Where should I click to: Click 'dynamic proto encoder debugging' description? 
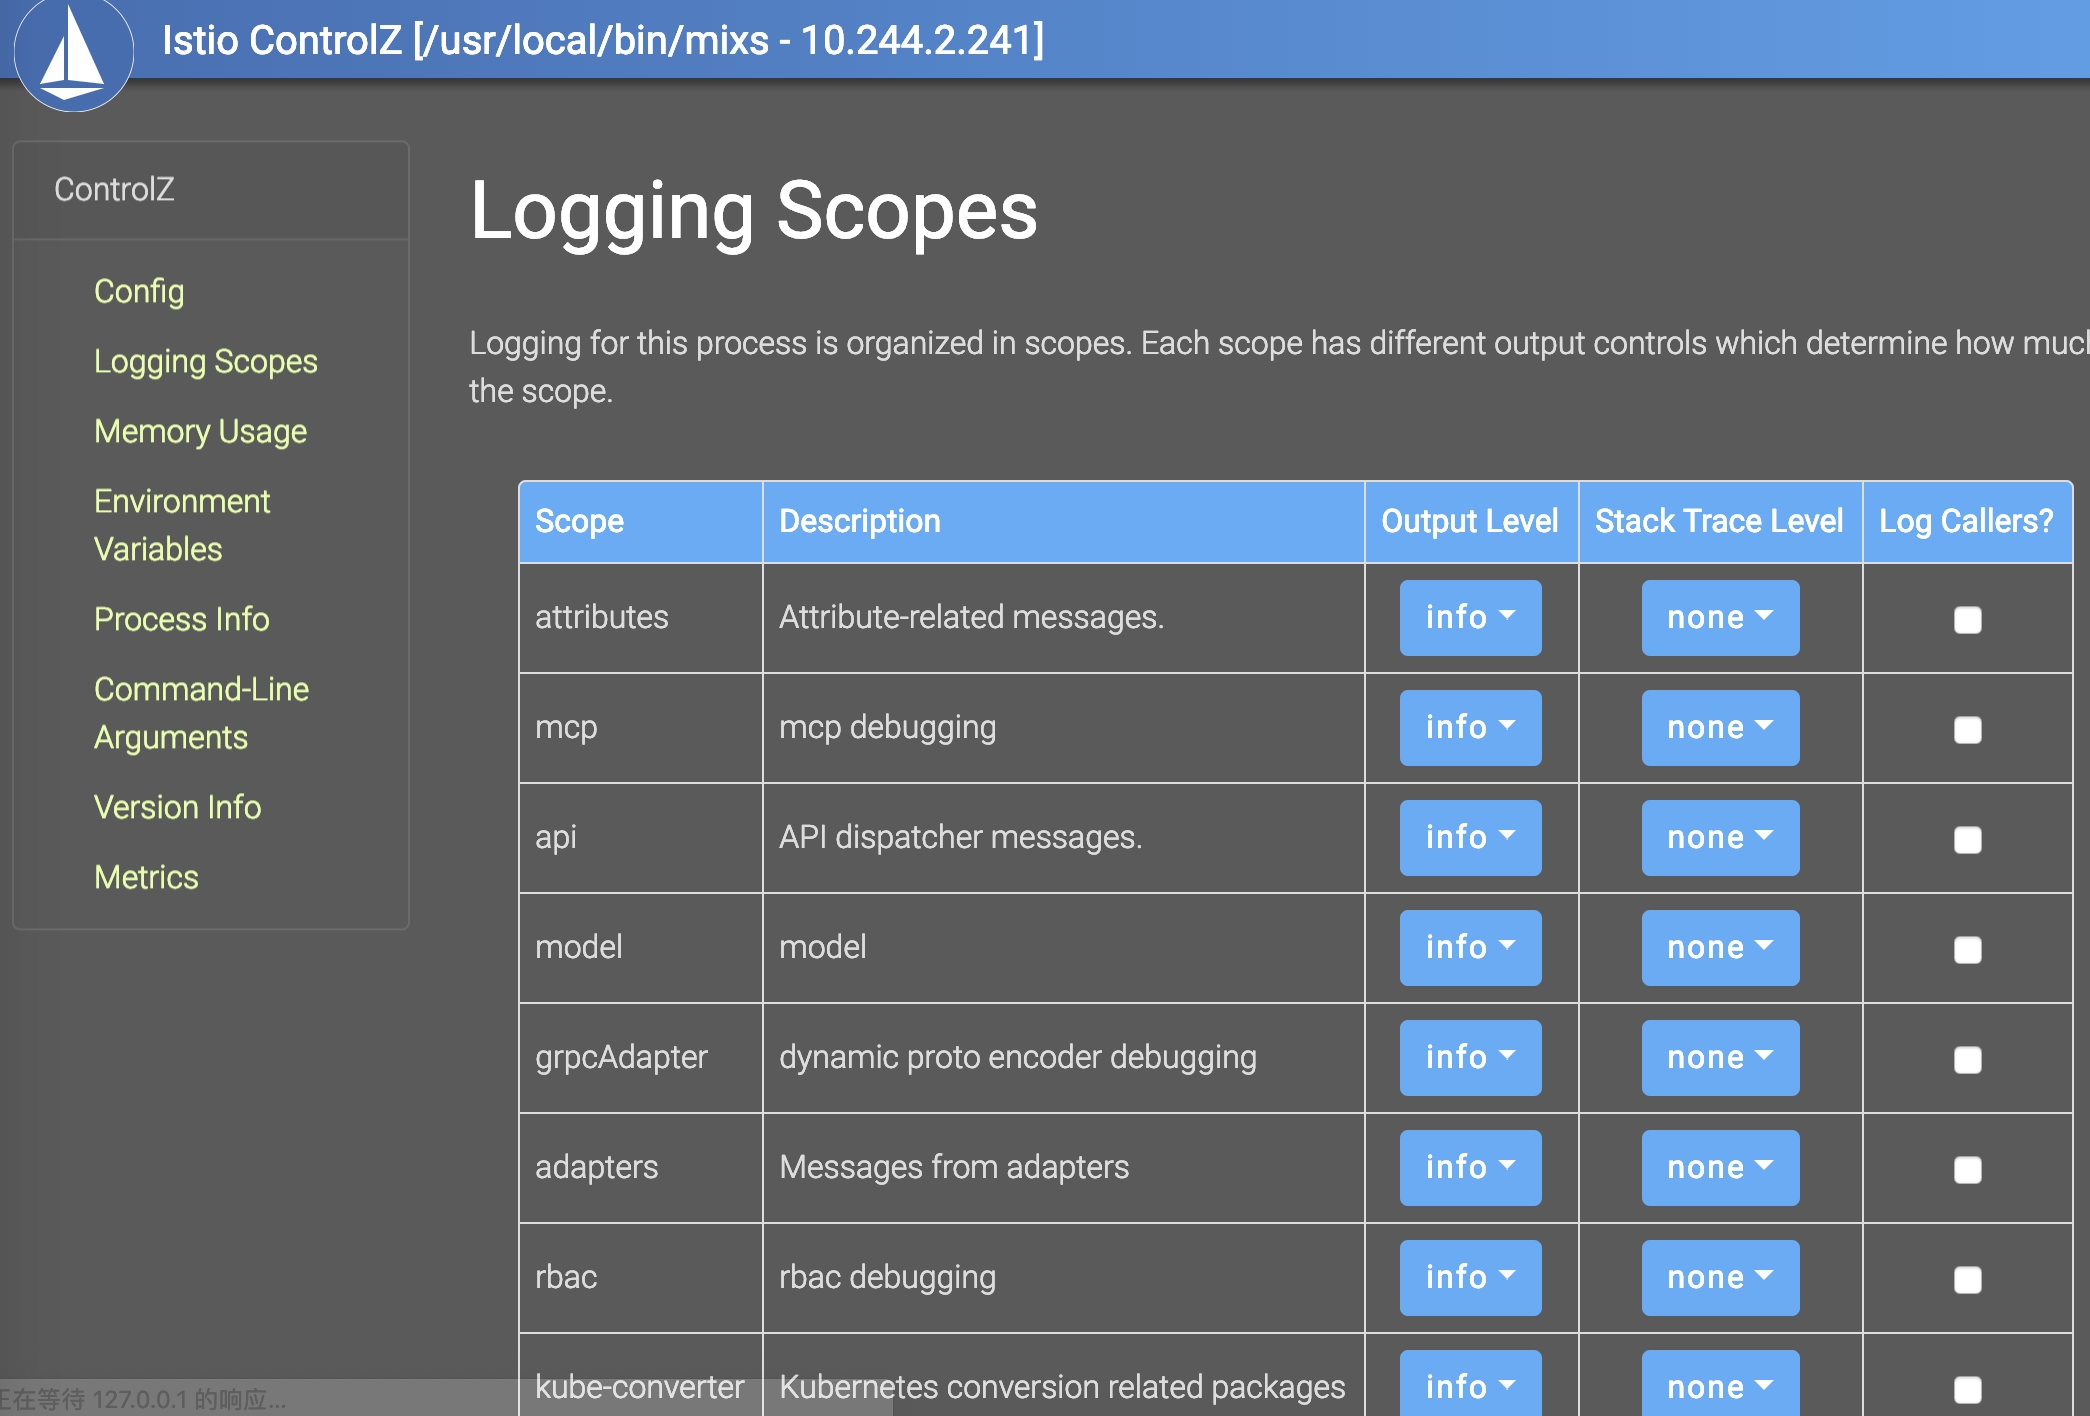coord(1018,1057)
